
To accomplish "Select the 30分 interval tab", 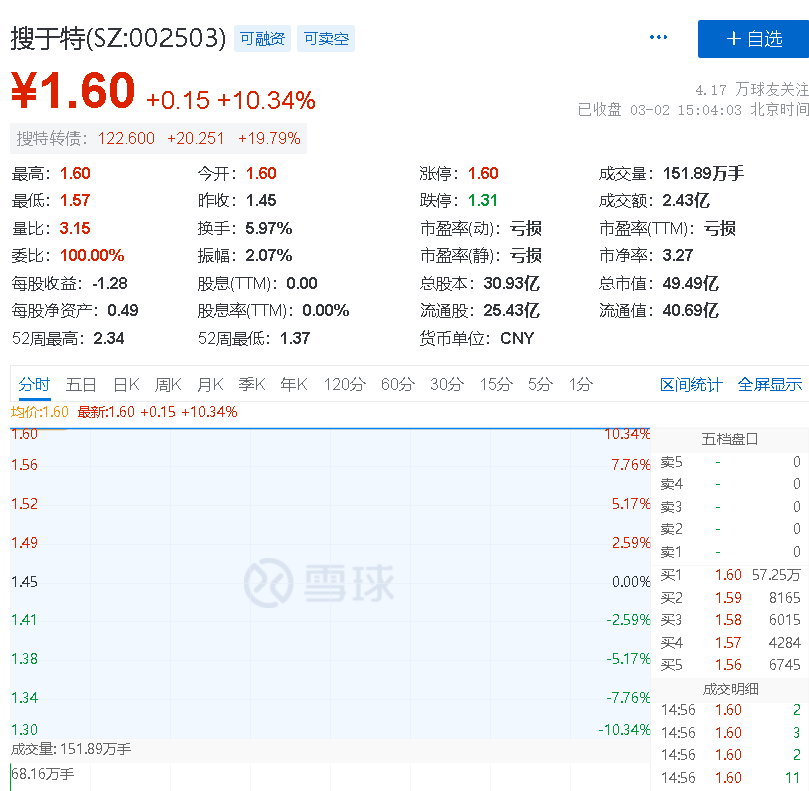I will [x=447, y=384].
